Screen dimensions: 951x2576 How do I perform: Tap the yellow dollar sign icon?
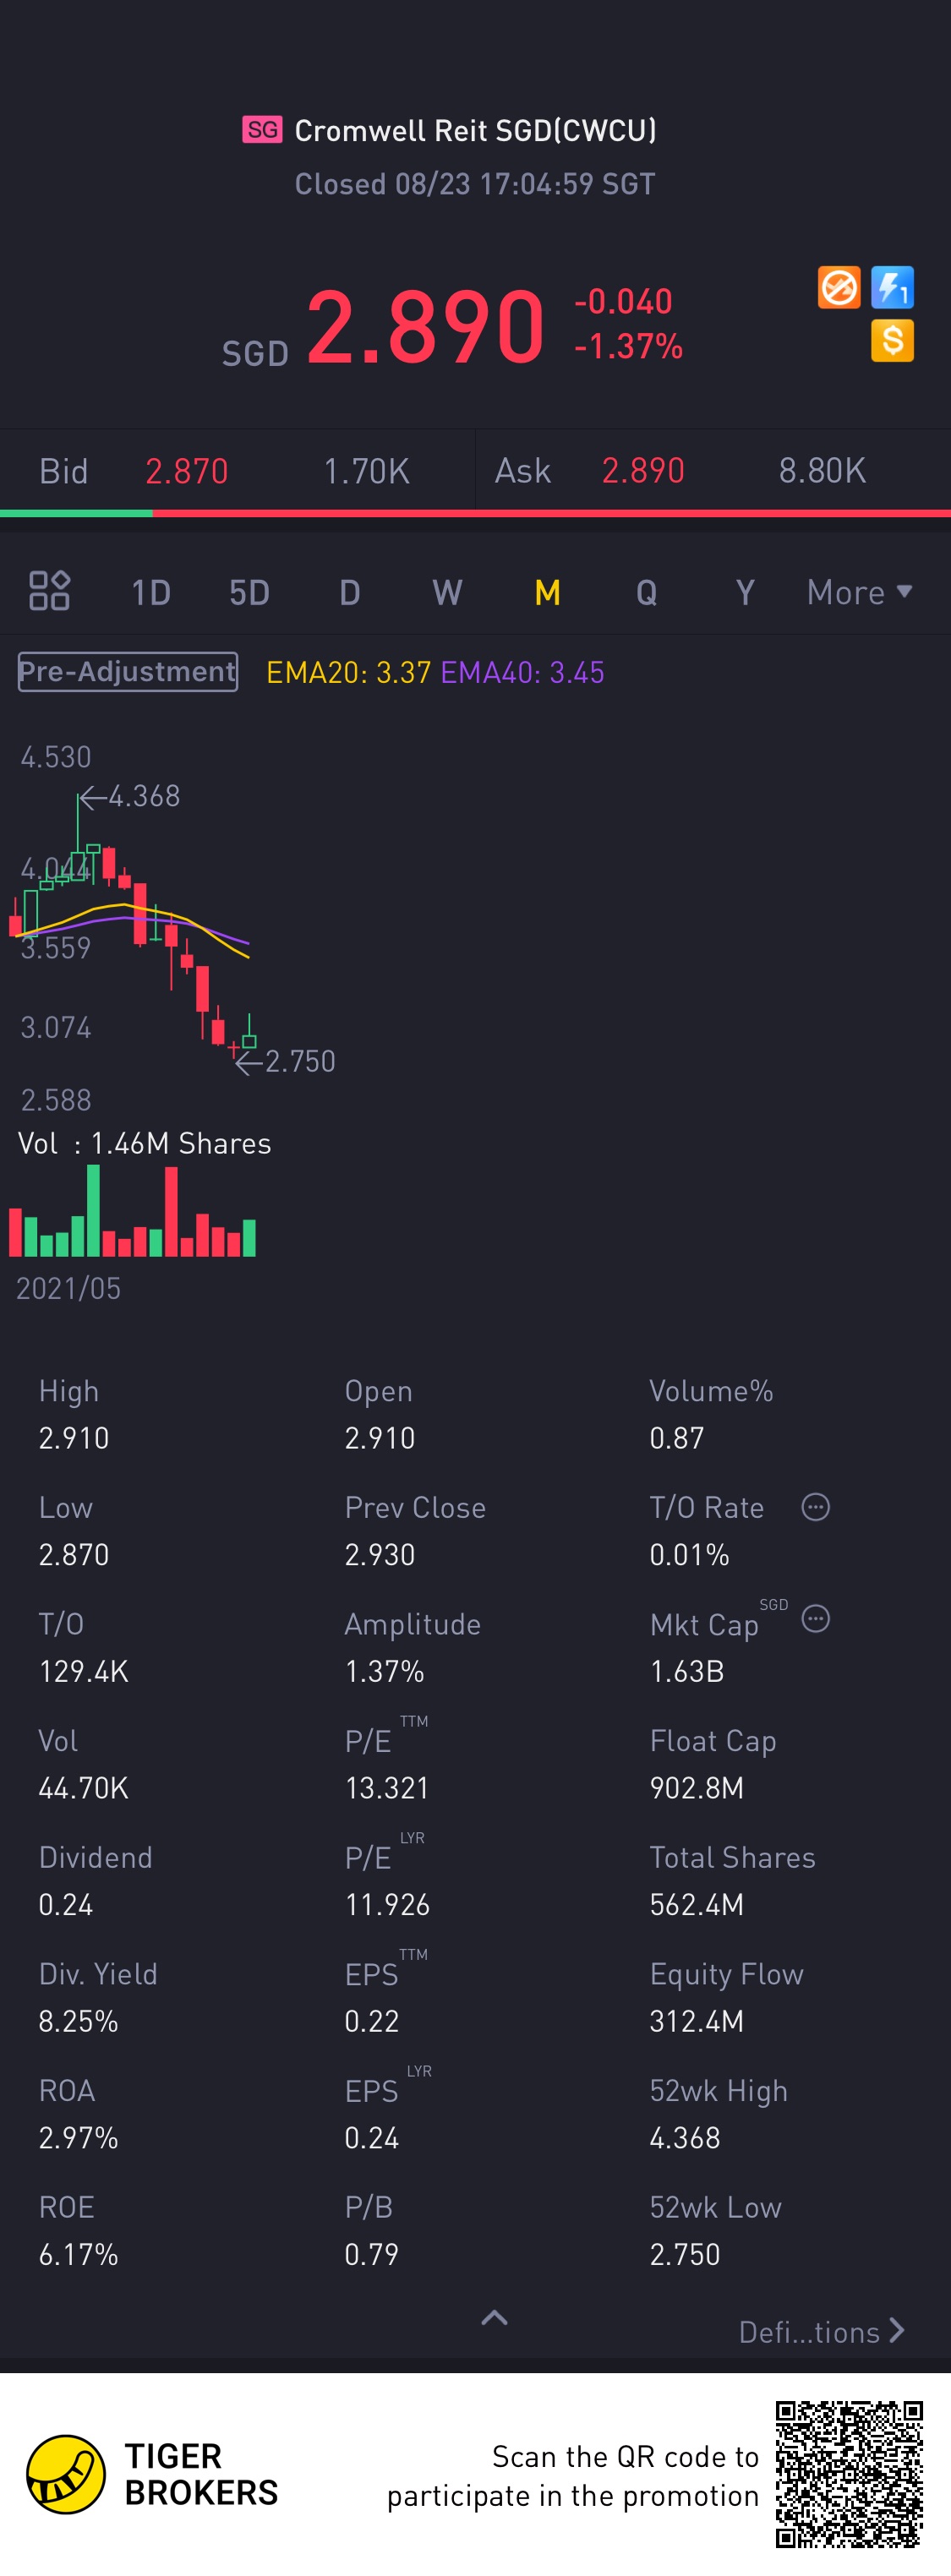(892, 341)
